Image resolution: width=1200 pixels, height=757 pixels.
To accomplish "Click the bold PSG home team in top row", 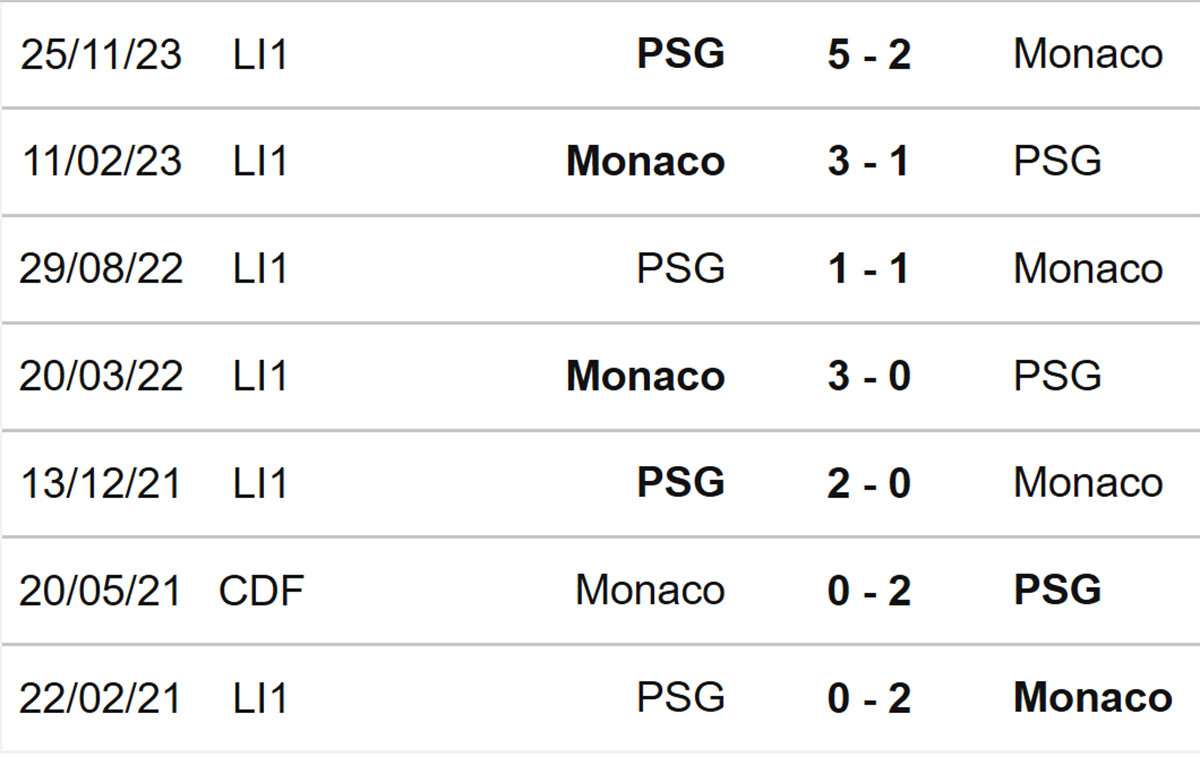I will tap(681, 54).
